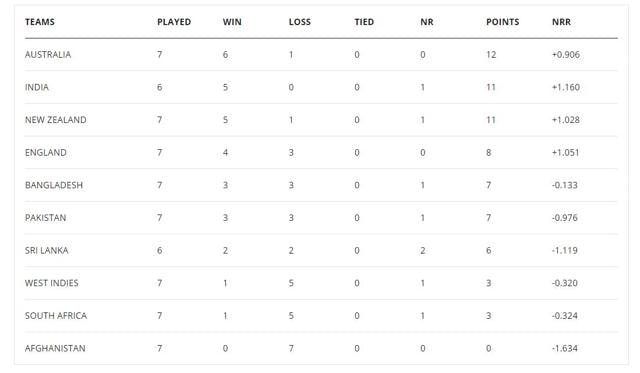Click the TEAMS column header
The image size is (640, 373).
[40, 22]
